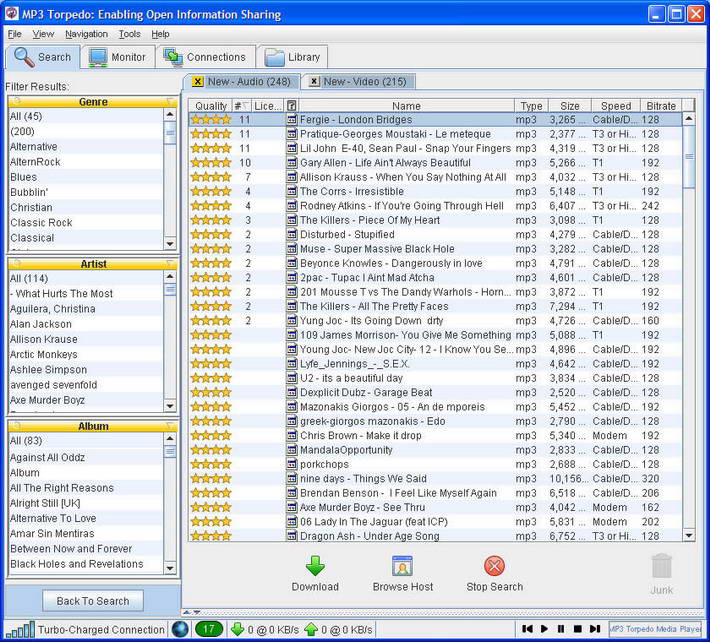Image resolution: width=710 pixels, height=642 pixels.
Task: Open the Tools menu
Action: click(130, 34)
